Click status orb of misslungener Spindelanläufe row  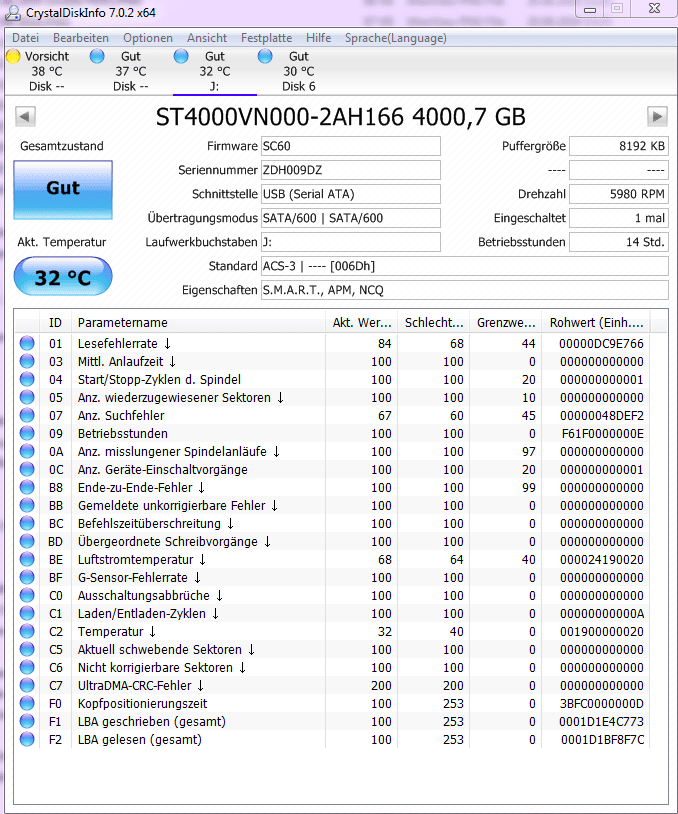coord(27,451)
